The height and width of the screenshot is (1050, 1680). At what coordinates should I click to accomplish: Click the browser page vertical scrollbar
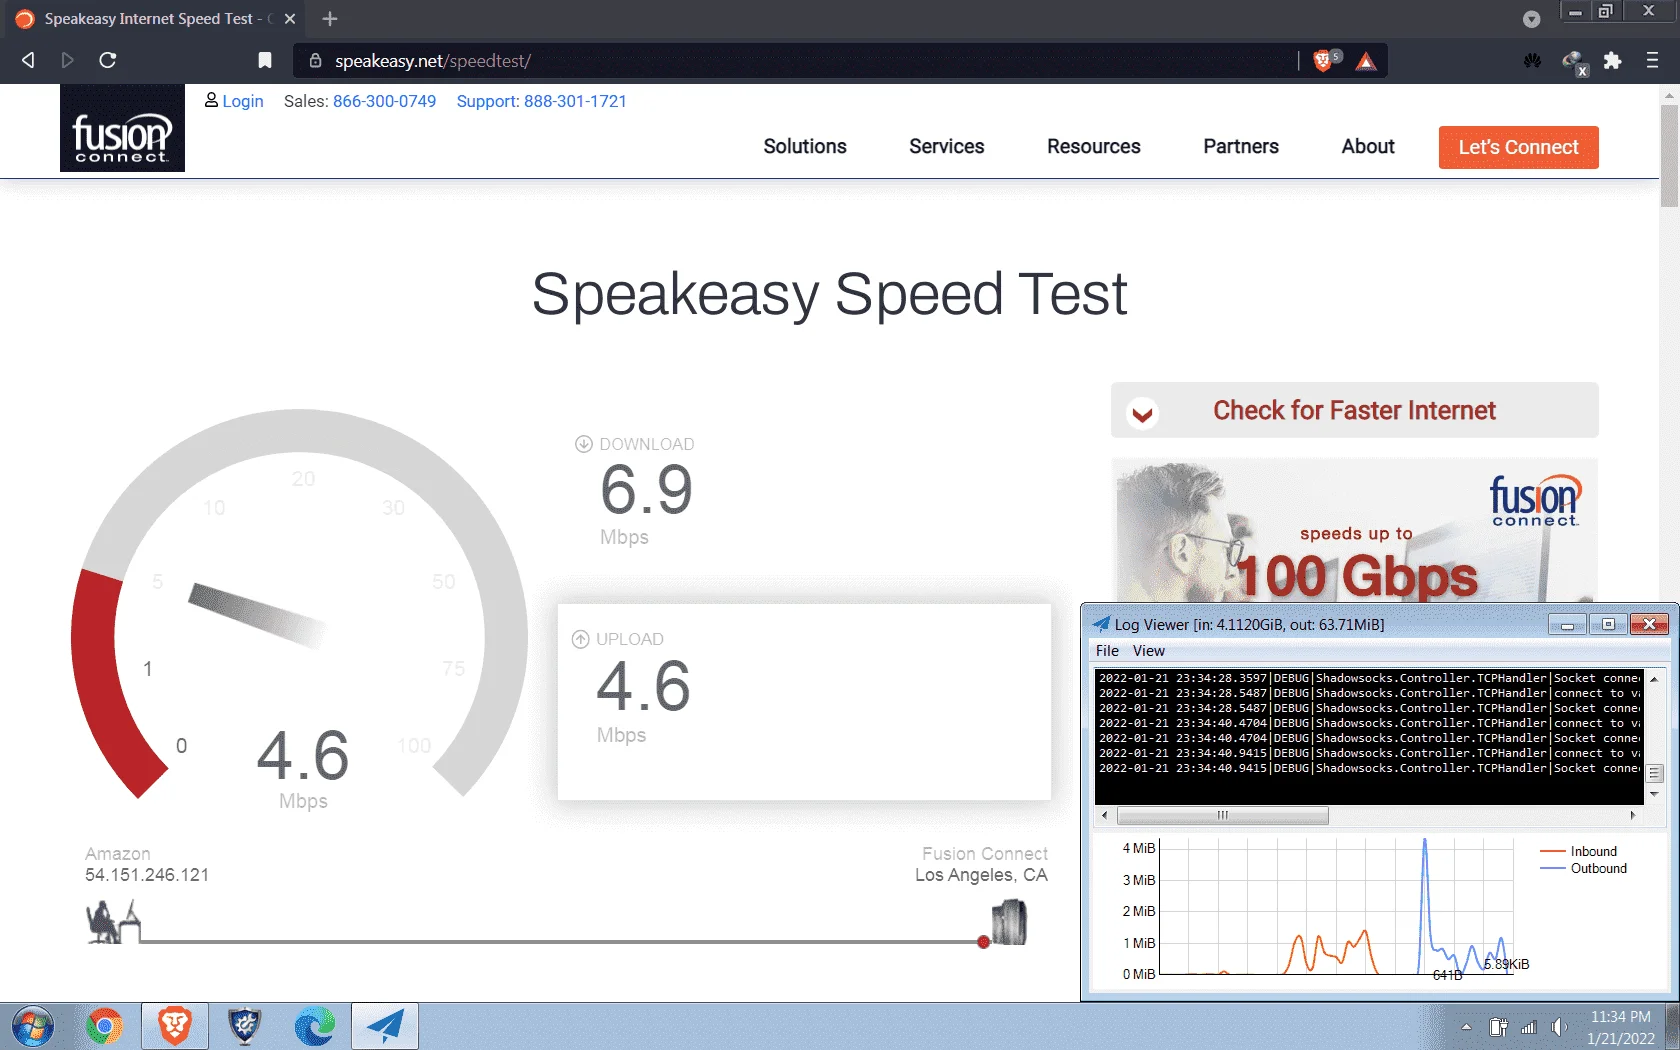(x=1669, y=155)
